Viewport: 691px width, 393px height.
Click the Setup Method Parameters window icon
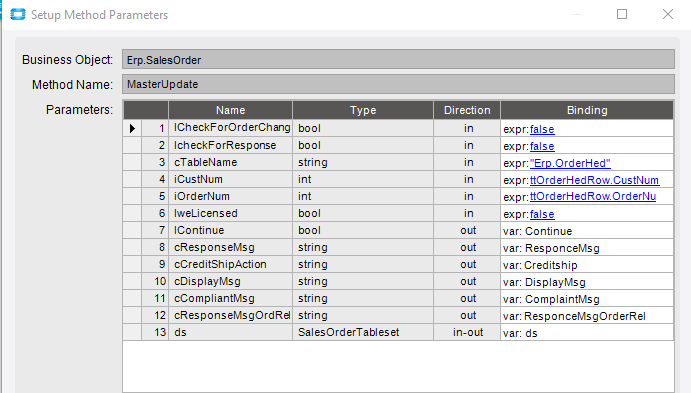coord(18,15)
